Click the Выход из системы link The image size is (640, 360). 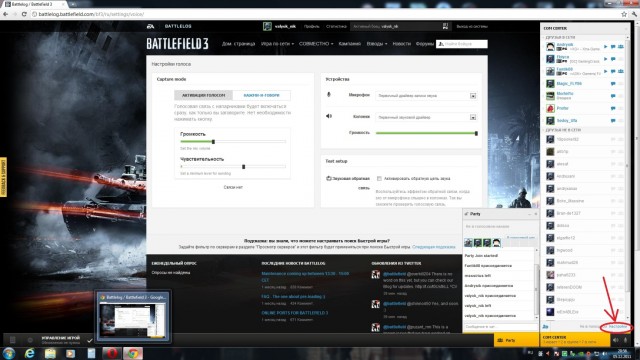[x=472, y=27]
